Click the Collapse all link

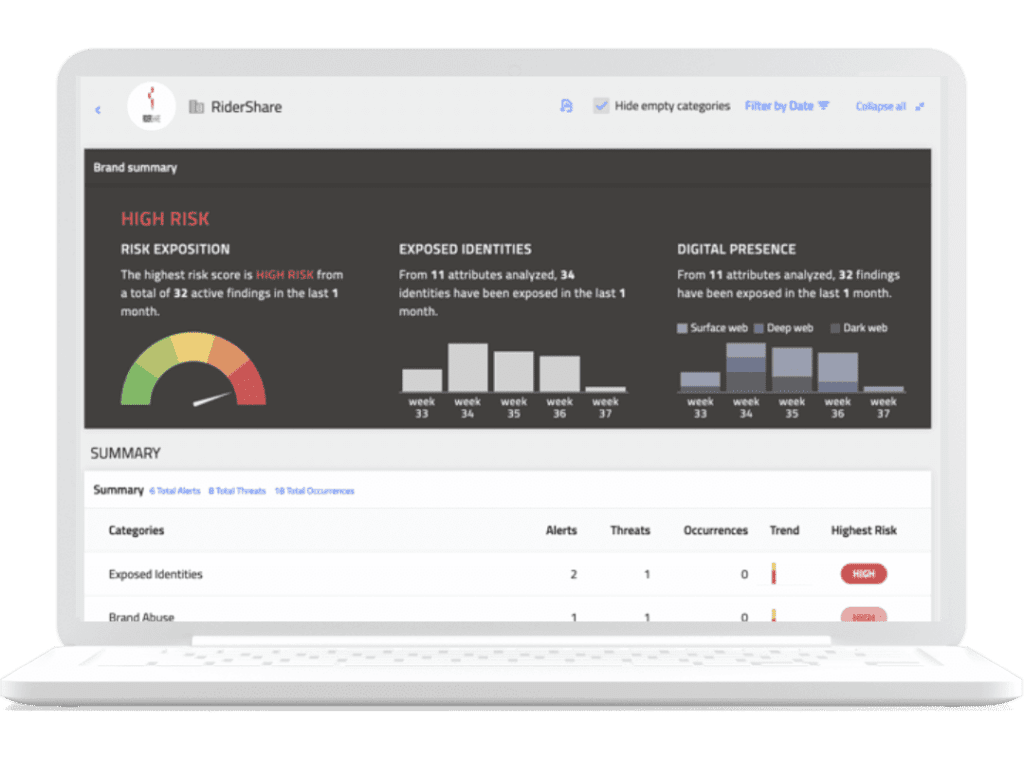pyautogui.click(x=880, y=106)
